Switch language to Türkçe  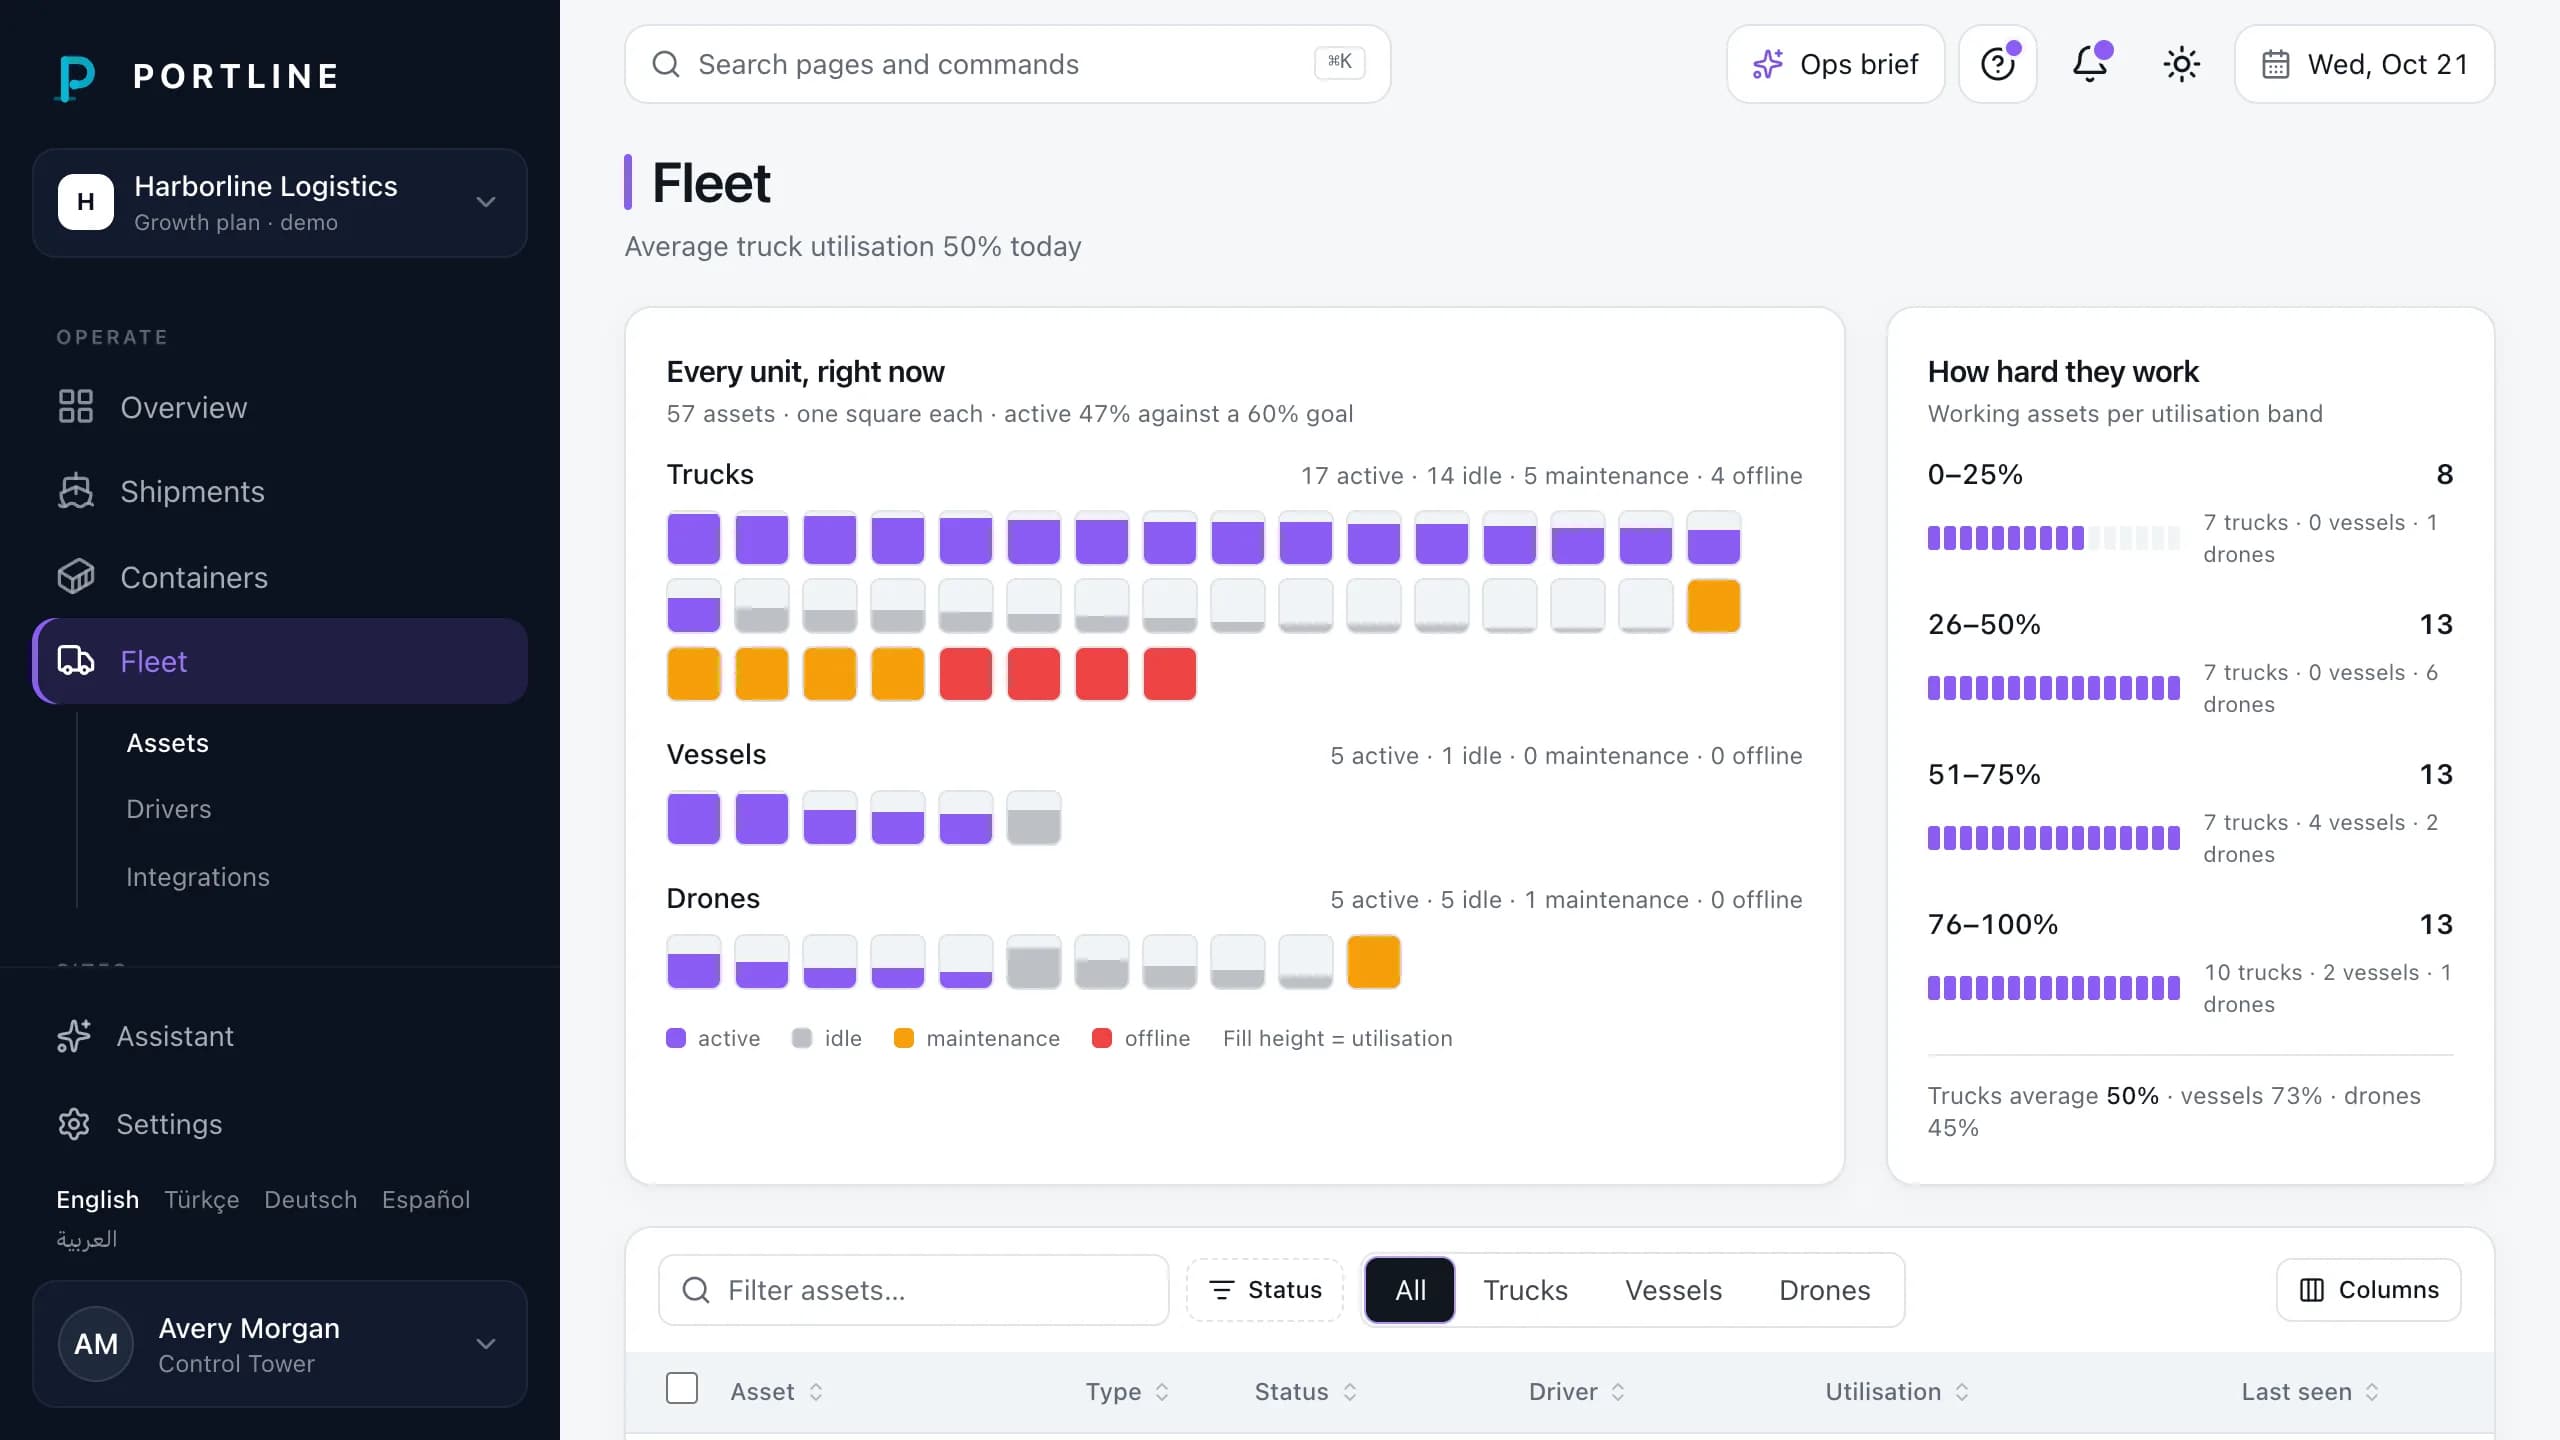point(201,1199)
